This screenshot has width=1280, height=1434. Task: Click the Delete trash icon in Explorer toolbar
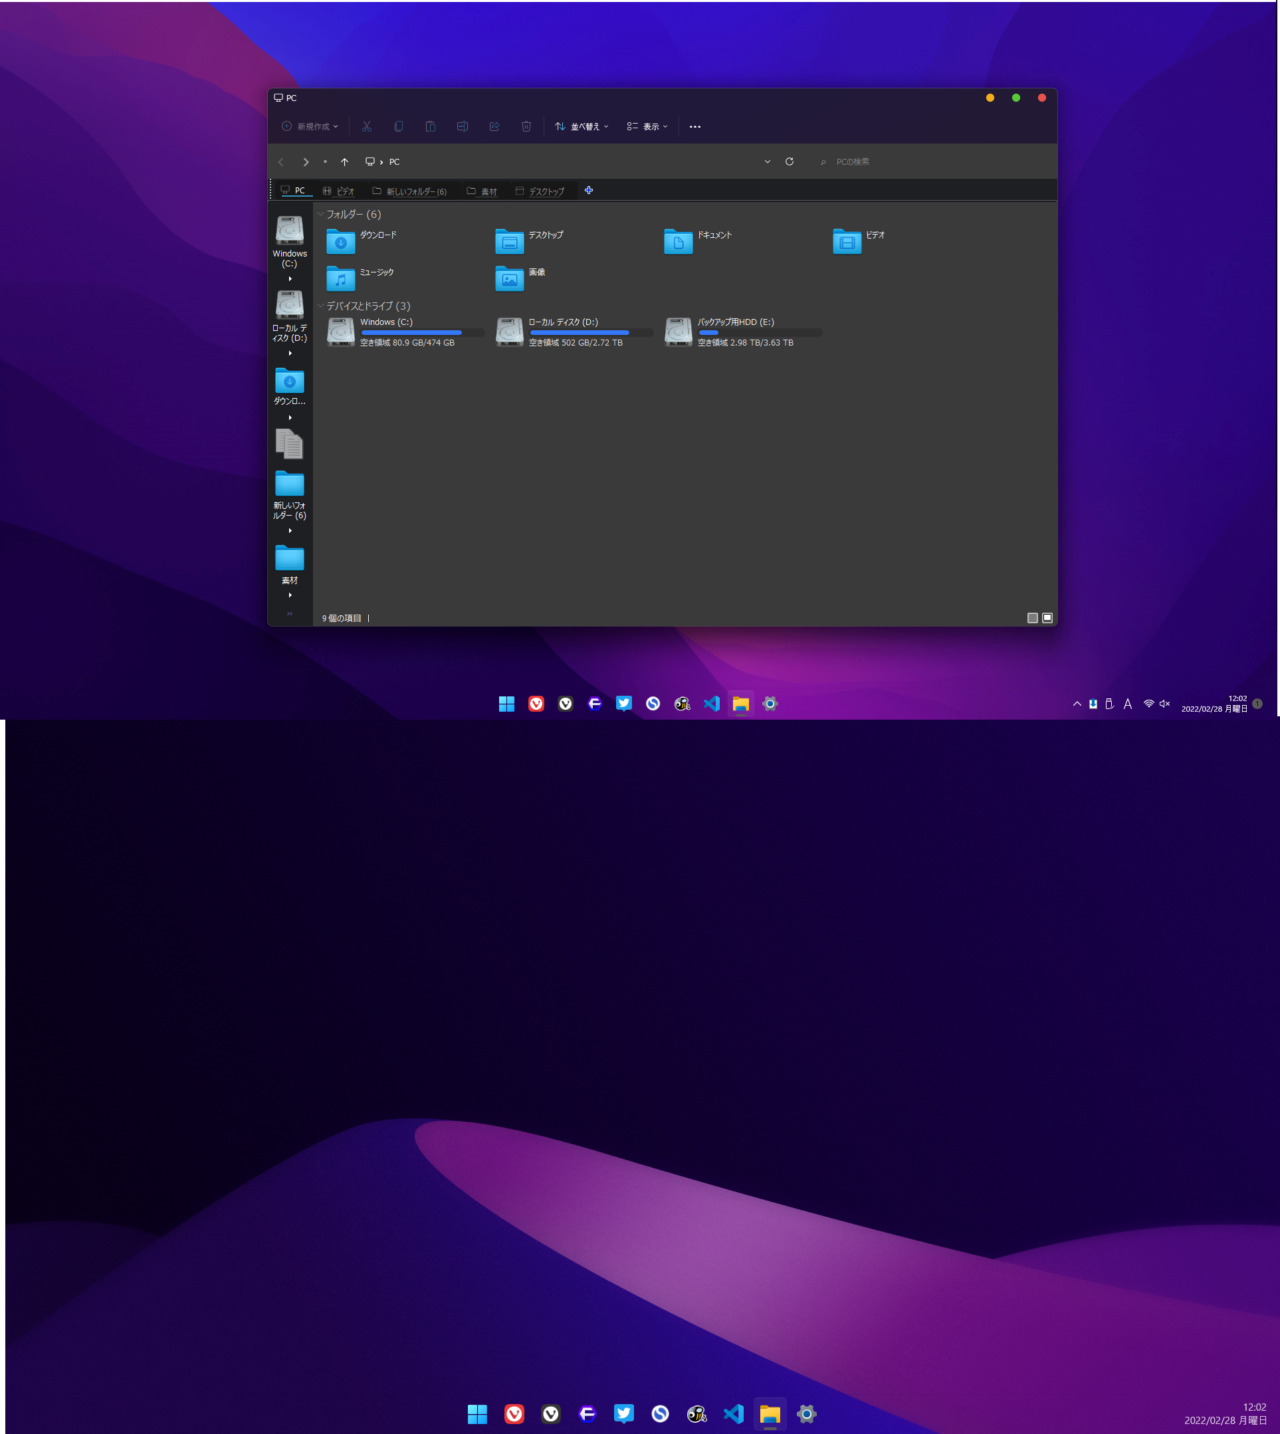pyautogui.click(x=526, y=126)
